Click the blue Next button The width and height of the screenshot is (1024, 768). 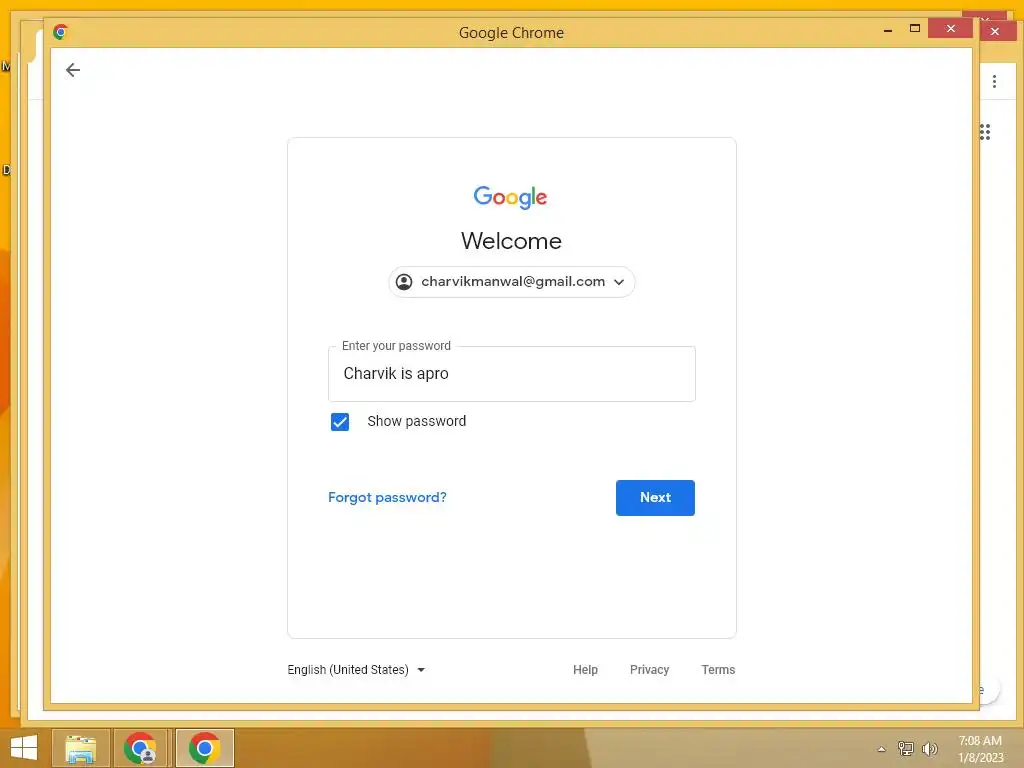[655, 498]
